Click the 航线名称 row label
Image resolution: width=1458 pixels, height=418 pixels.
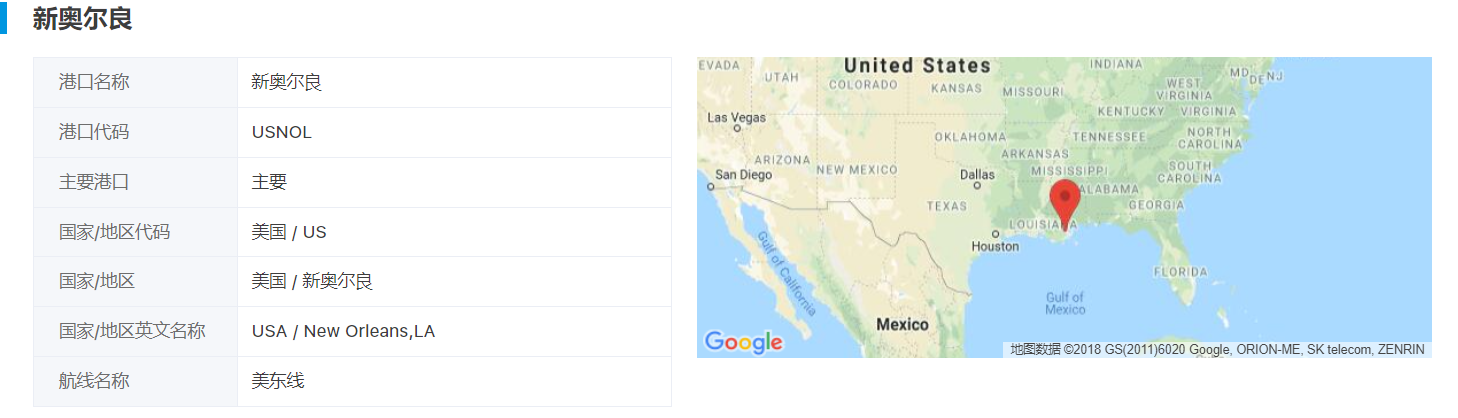94,381
